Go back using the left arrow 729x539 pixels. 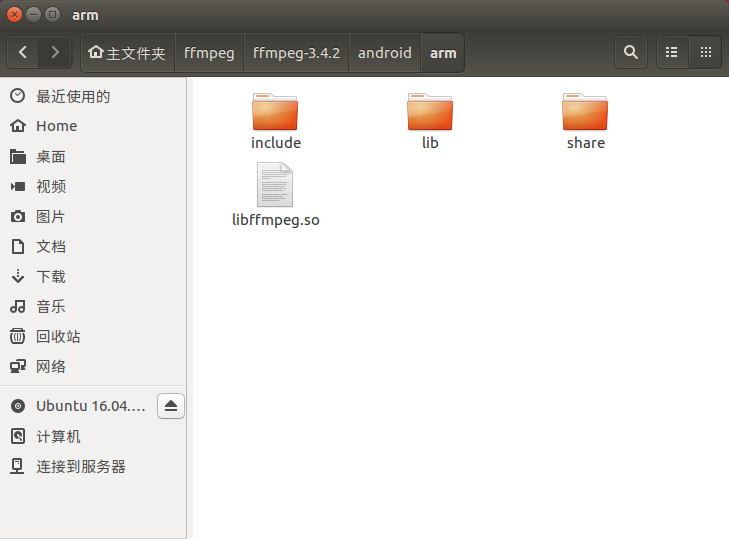[x=23, y=52]
